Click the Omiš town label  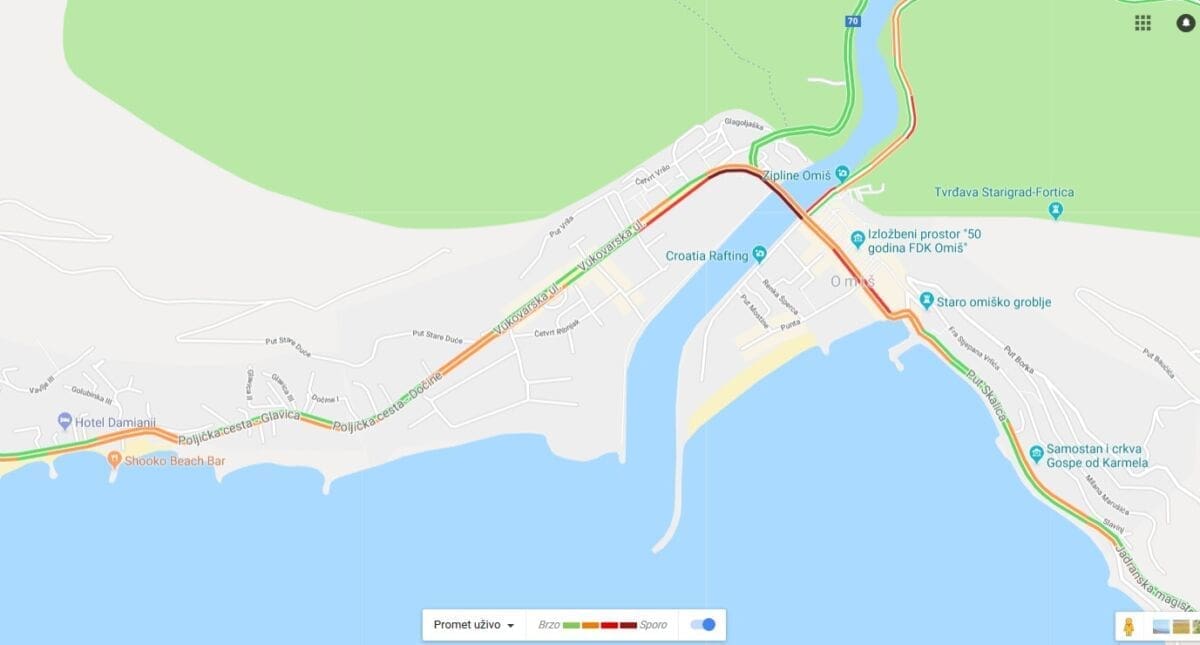pyautogui.click(x=853, y=281)
